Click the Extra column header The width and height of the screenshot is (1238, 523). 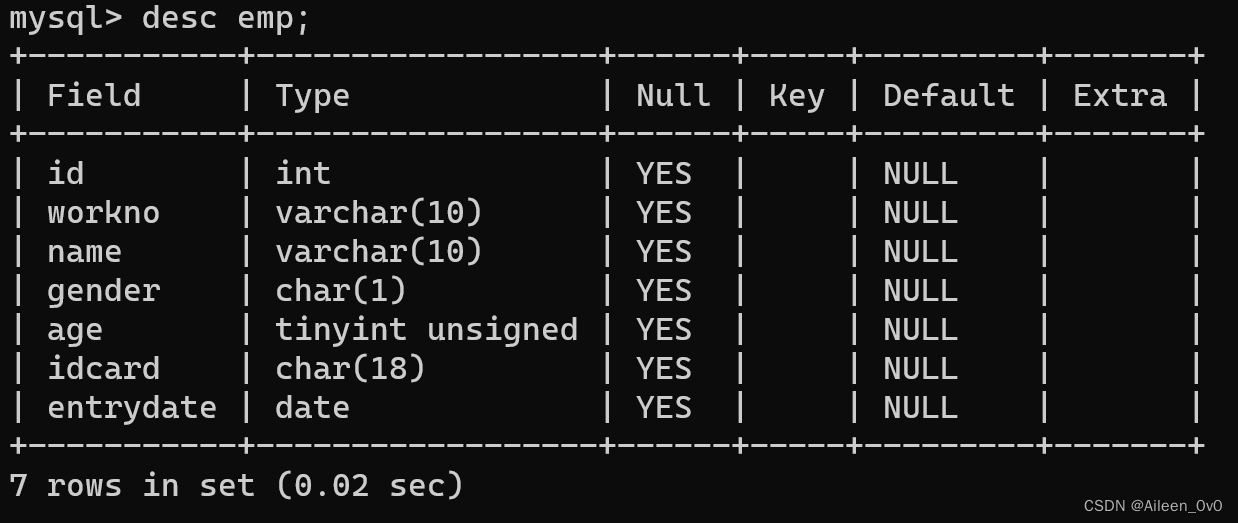click(x=1119, y=95)
